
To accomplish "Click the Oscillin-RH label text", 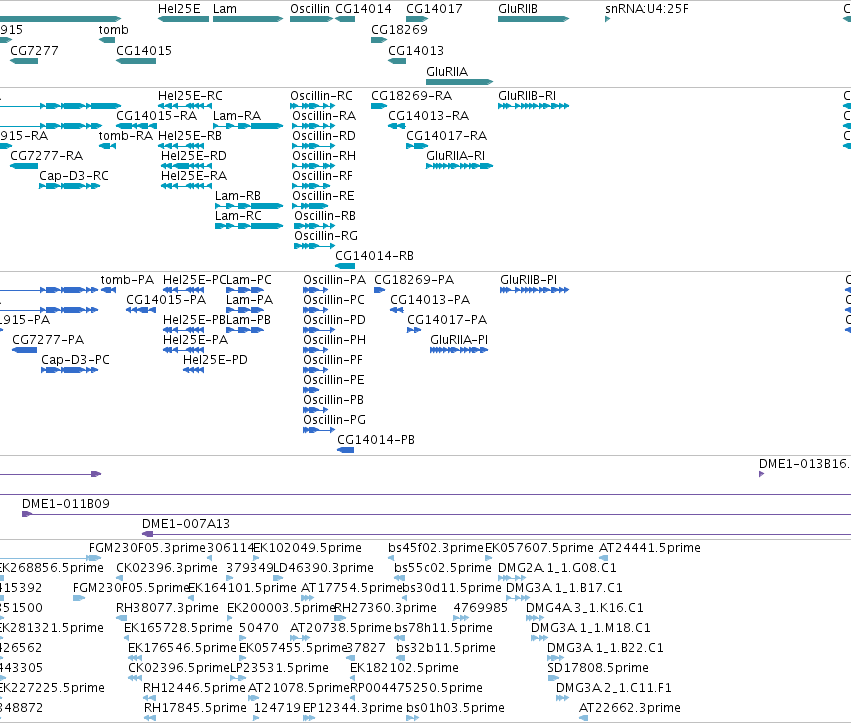I will pyautogui.click(x=324, y=156).
